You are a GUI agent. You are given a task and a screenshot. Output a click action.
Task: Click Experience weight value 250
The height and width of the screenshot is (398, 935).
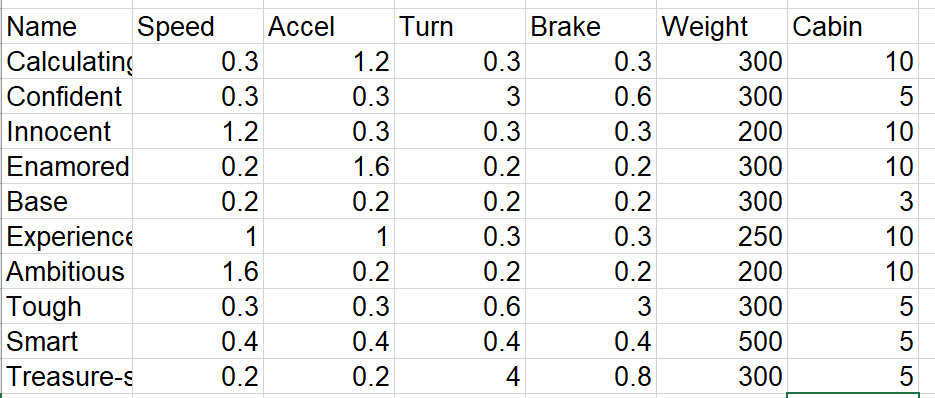point(722,236)
